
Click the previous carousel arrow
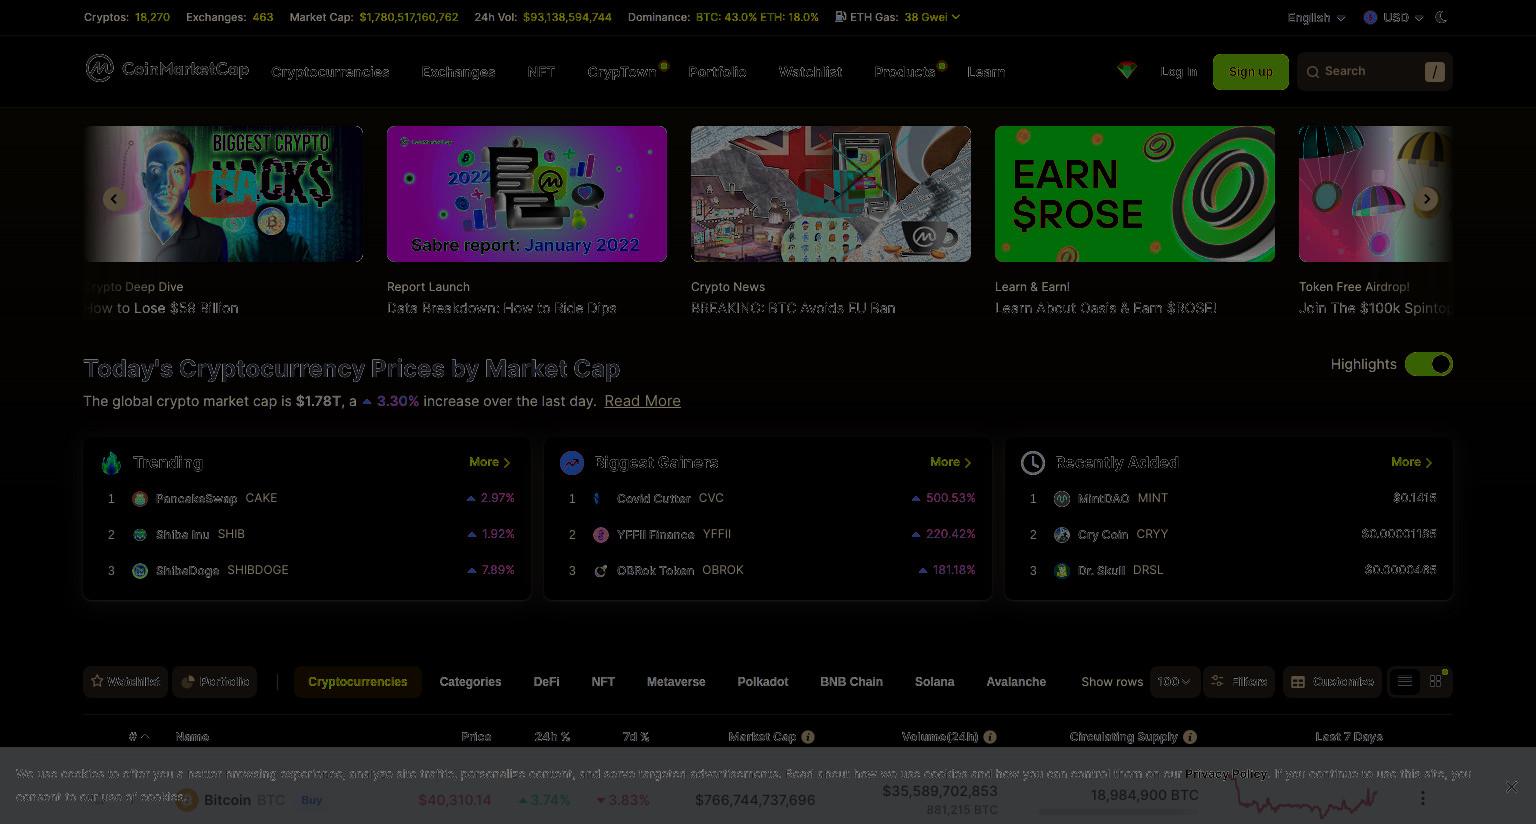pos(114,199)
